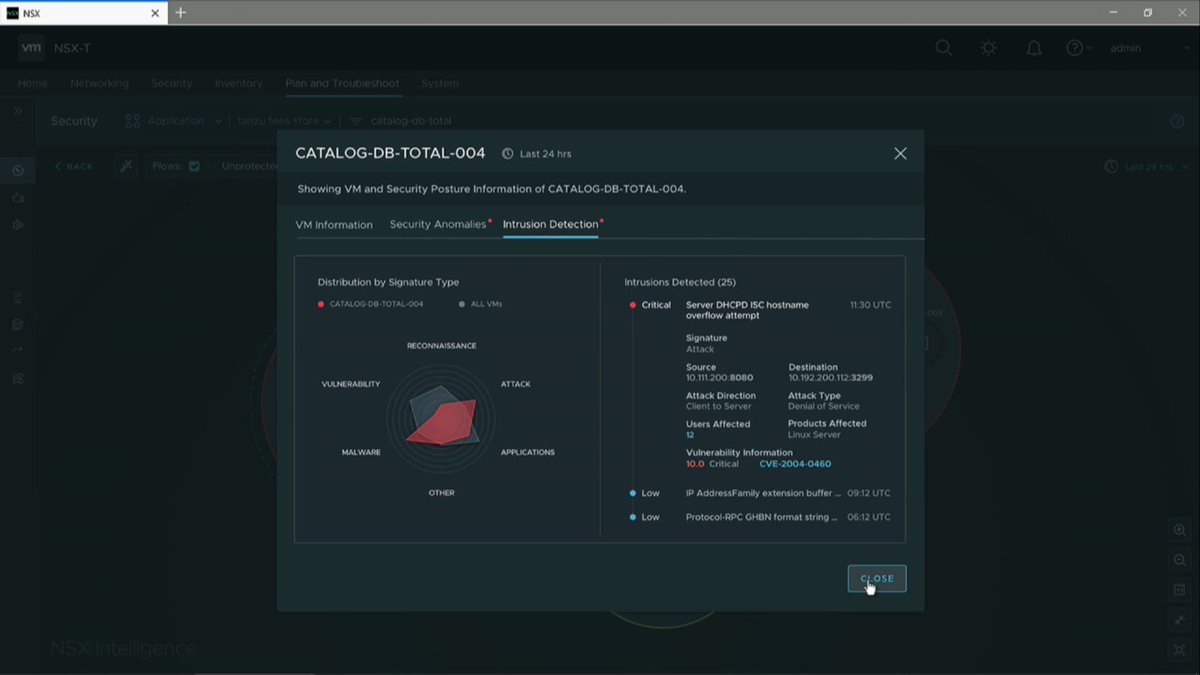Click the clock icon beside dialog title
The image size is (1200, 675).
[508, 154]
